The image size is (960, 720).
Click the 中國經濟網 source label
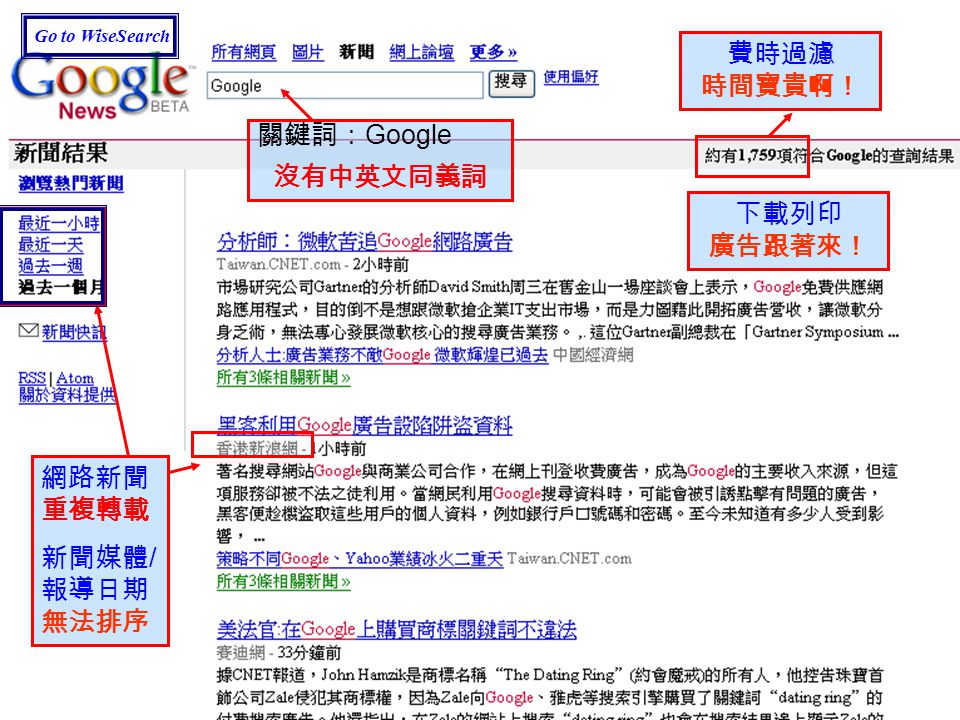click(x=593, y=354)
